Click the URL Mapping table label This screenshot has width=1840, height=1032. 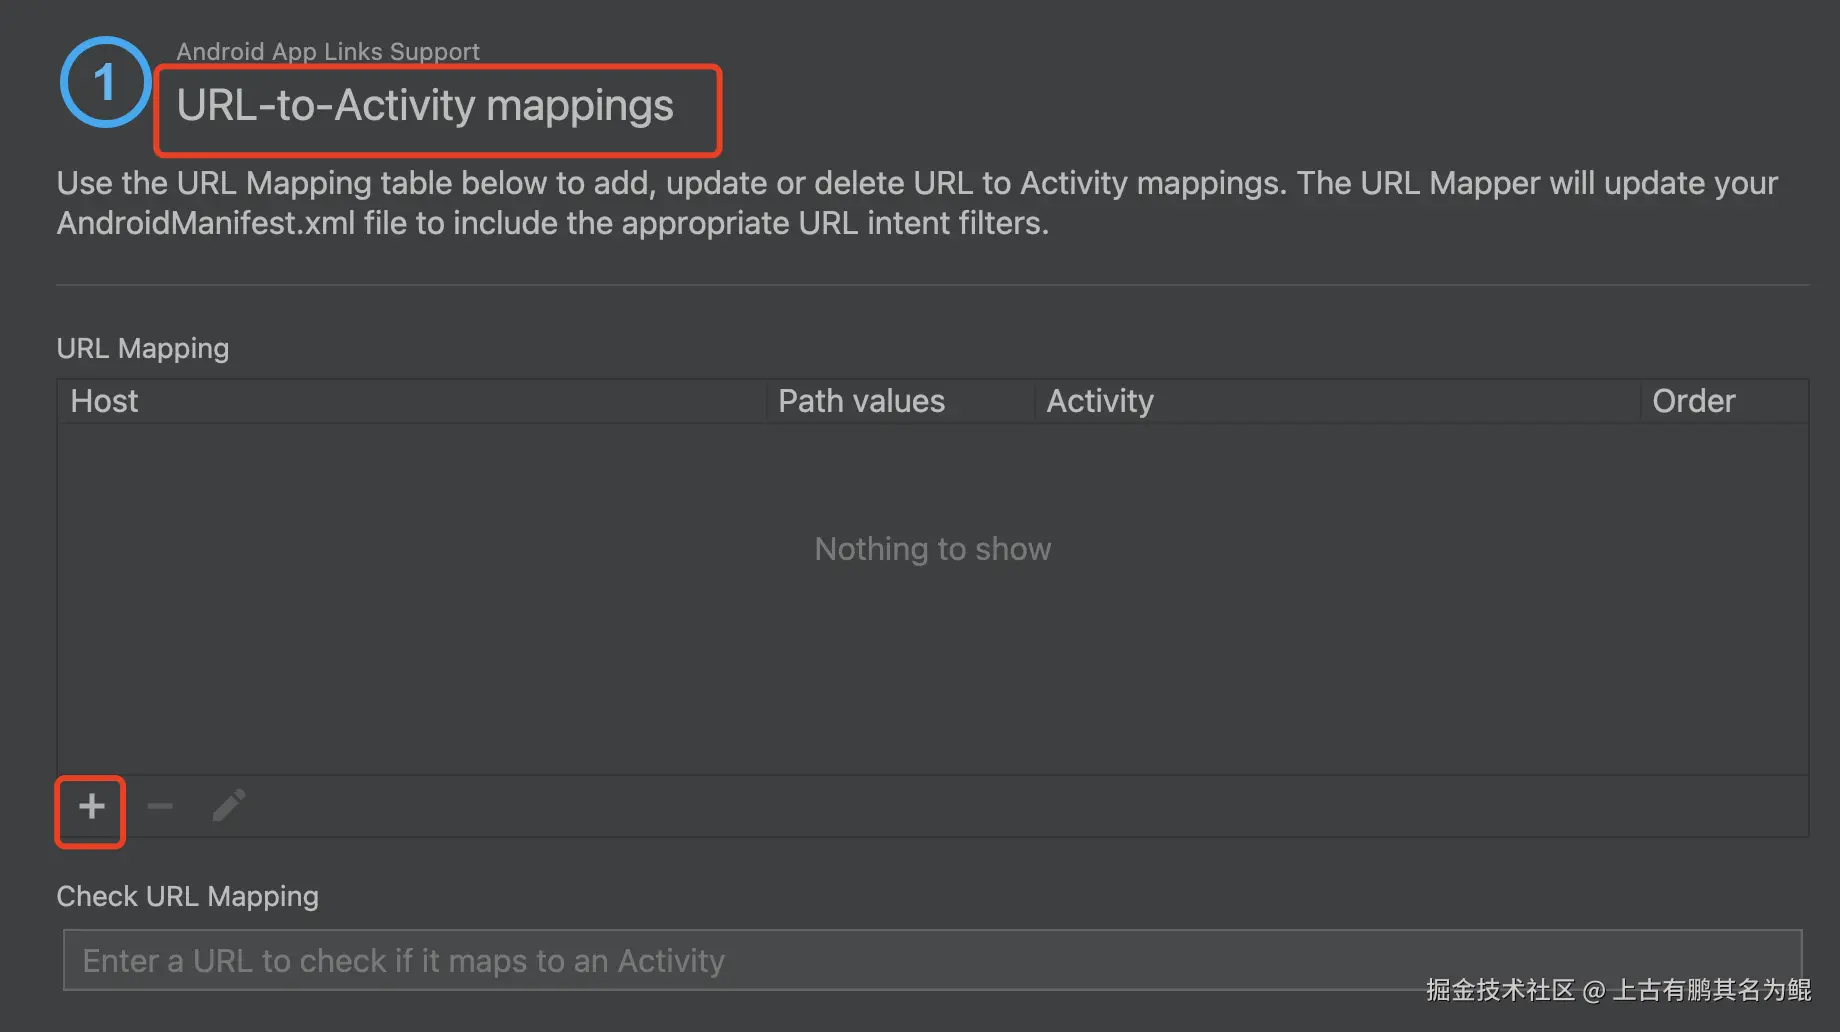[x=143, y=348]
